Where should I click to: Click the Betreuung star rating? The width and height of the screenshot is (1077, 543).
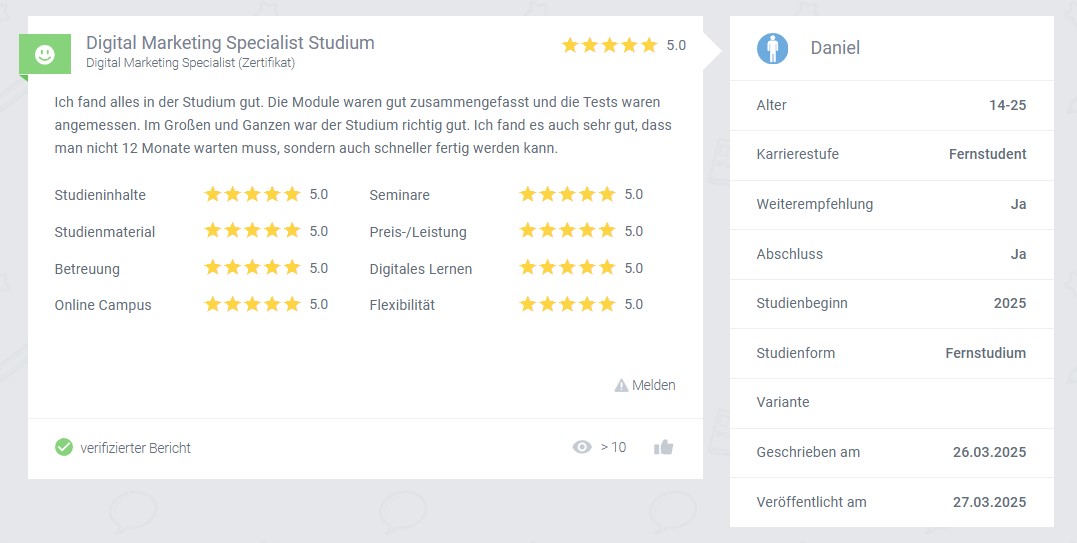click(253, 267)
